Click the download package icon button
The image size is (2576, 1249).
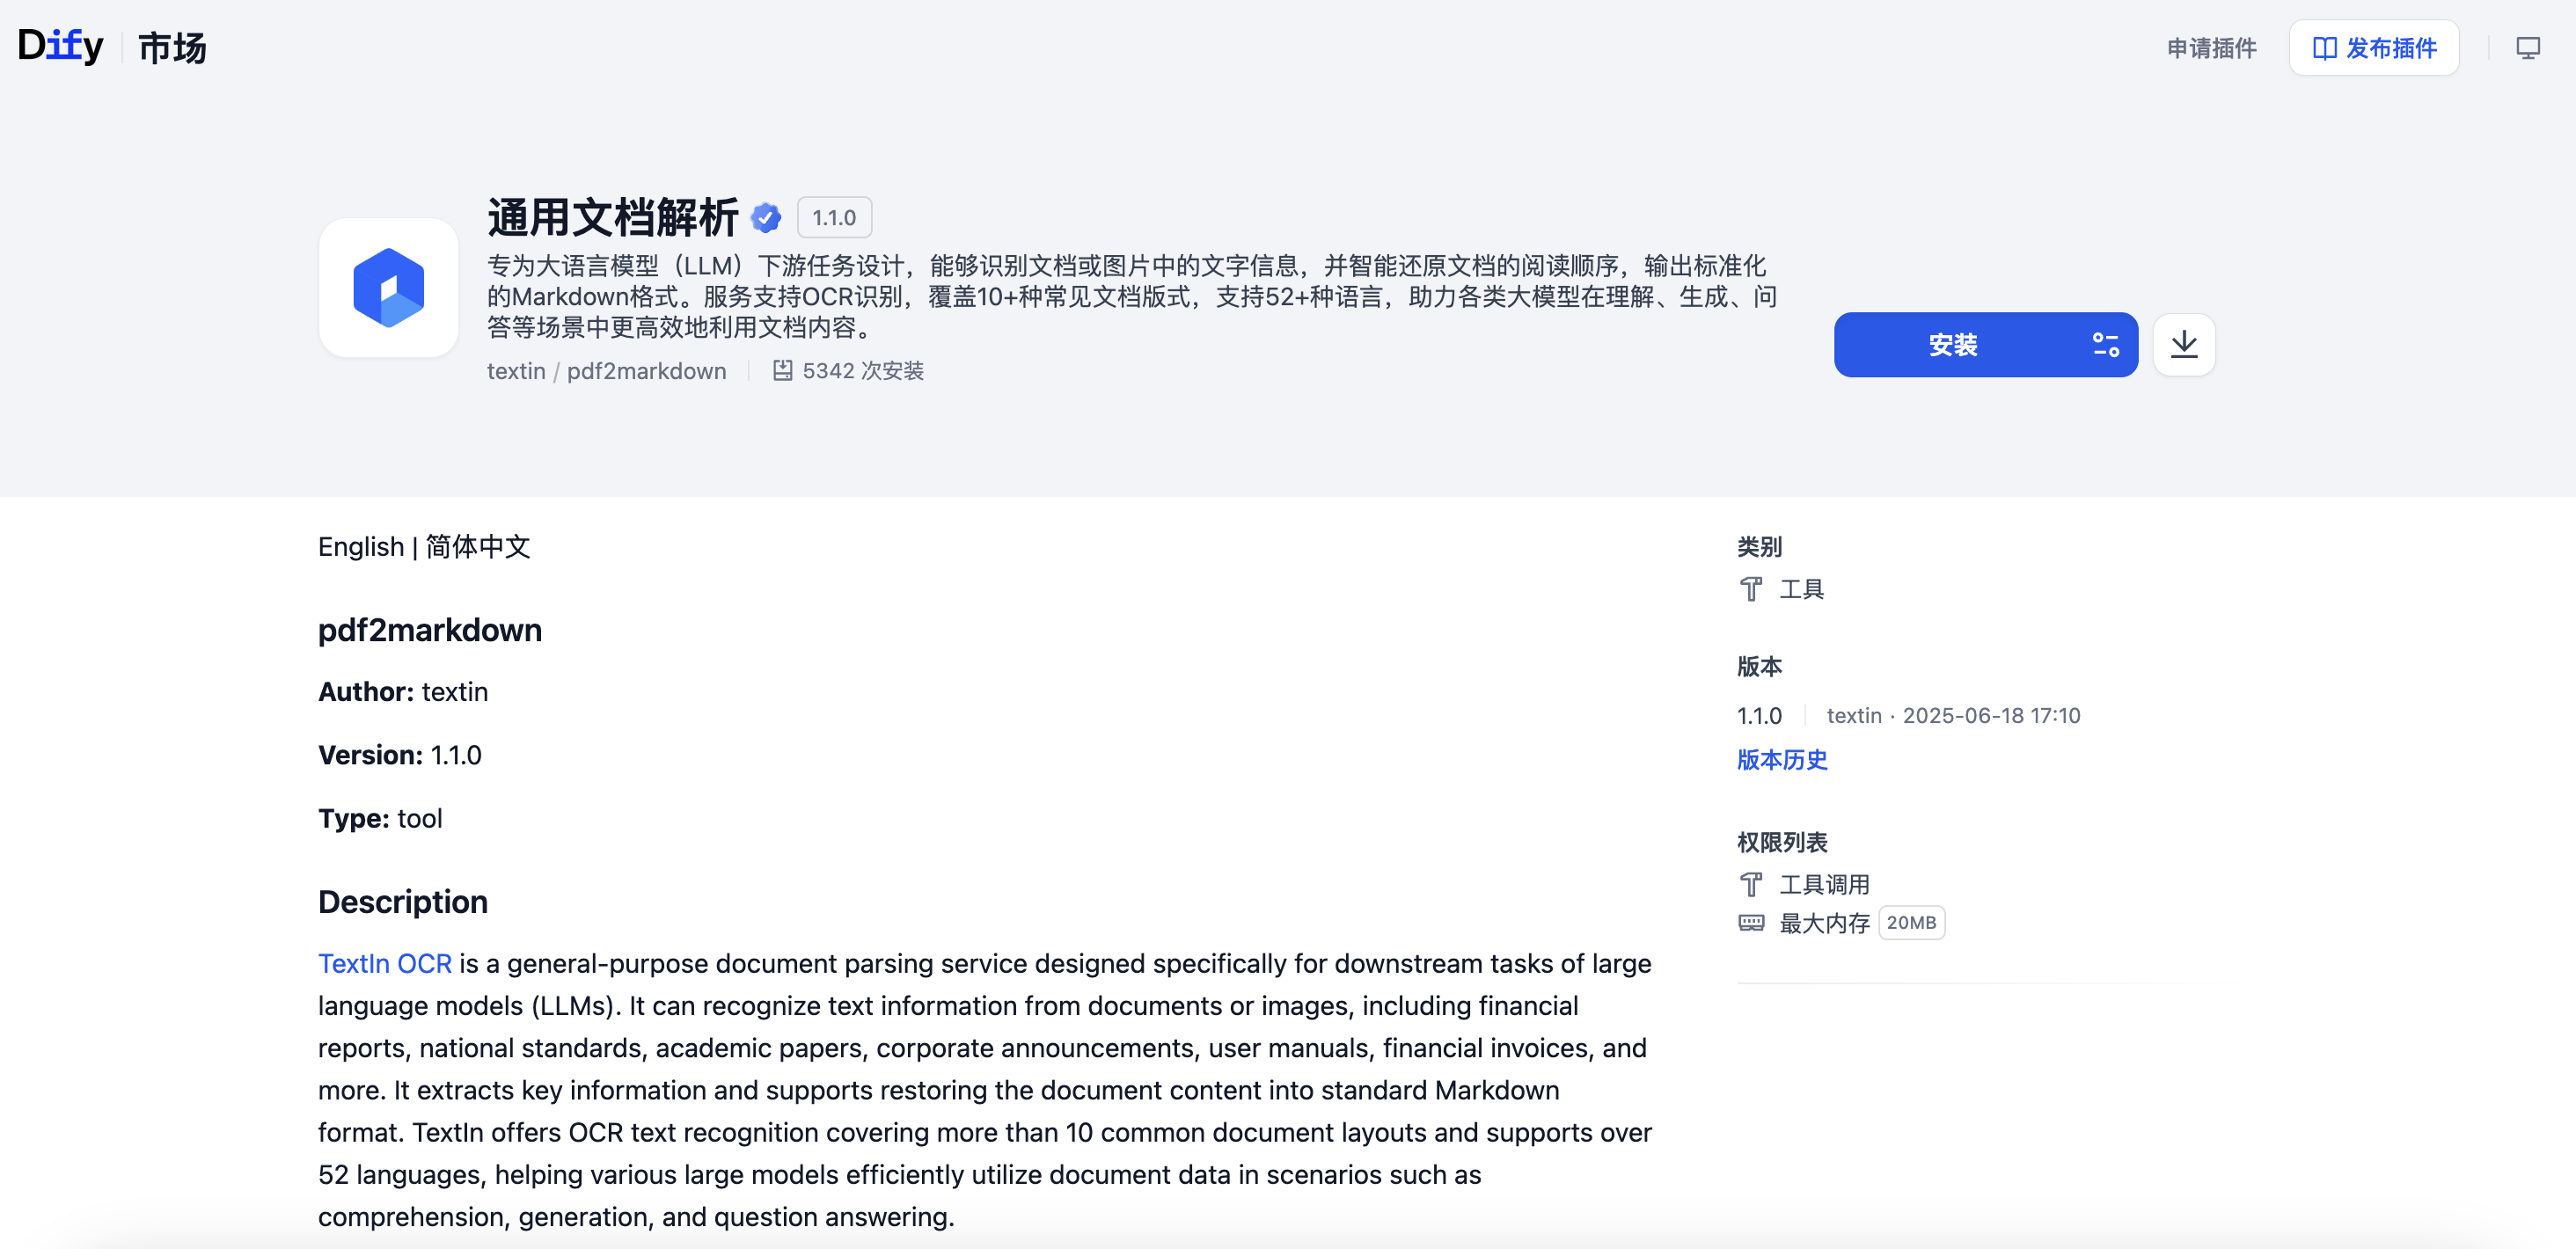[2184, 345]
